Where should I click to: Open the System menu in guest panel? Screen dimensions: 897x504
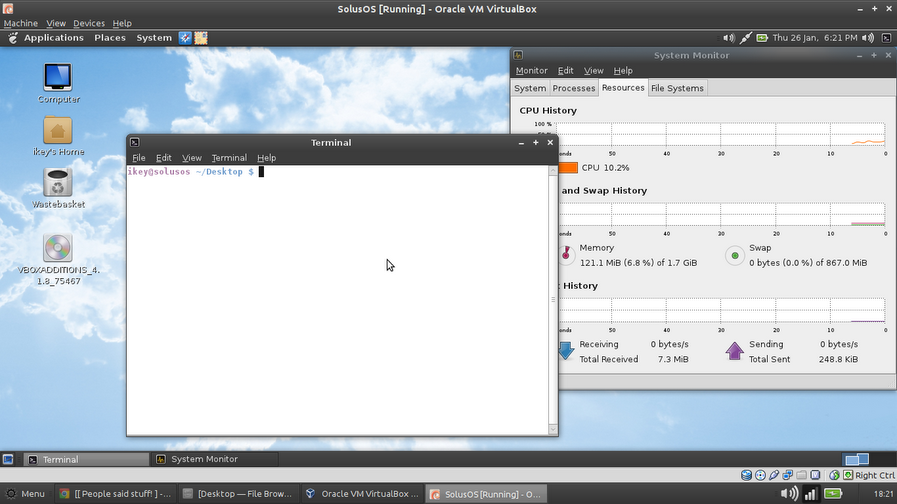(x=154, y=38)
